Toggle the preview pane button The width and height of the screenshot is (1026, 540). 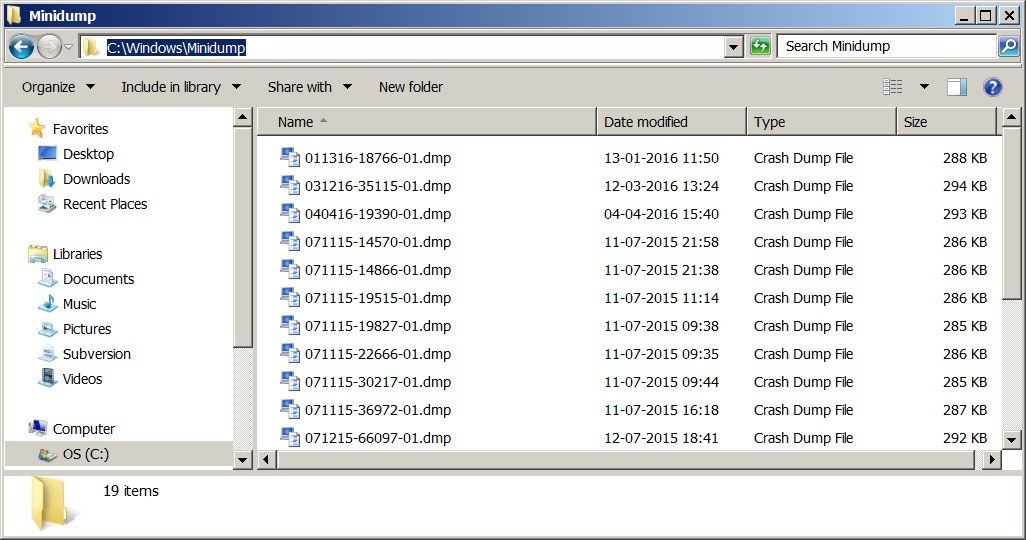[x=957, y=87]
